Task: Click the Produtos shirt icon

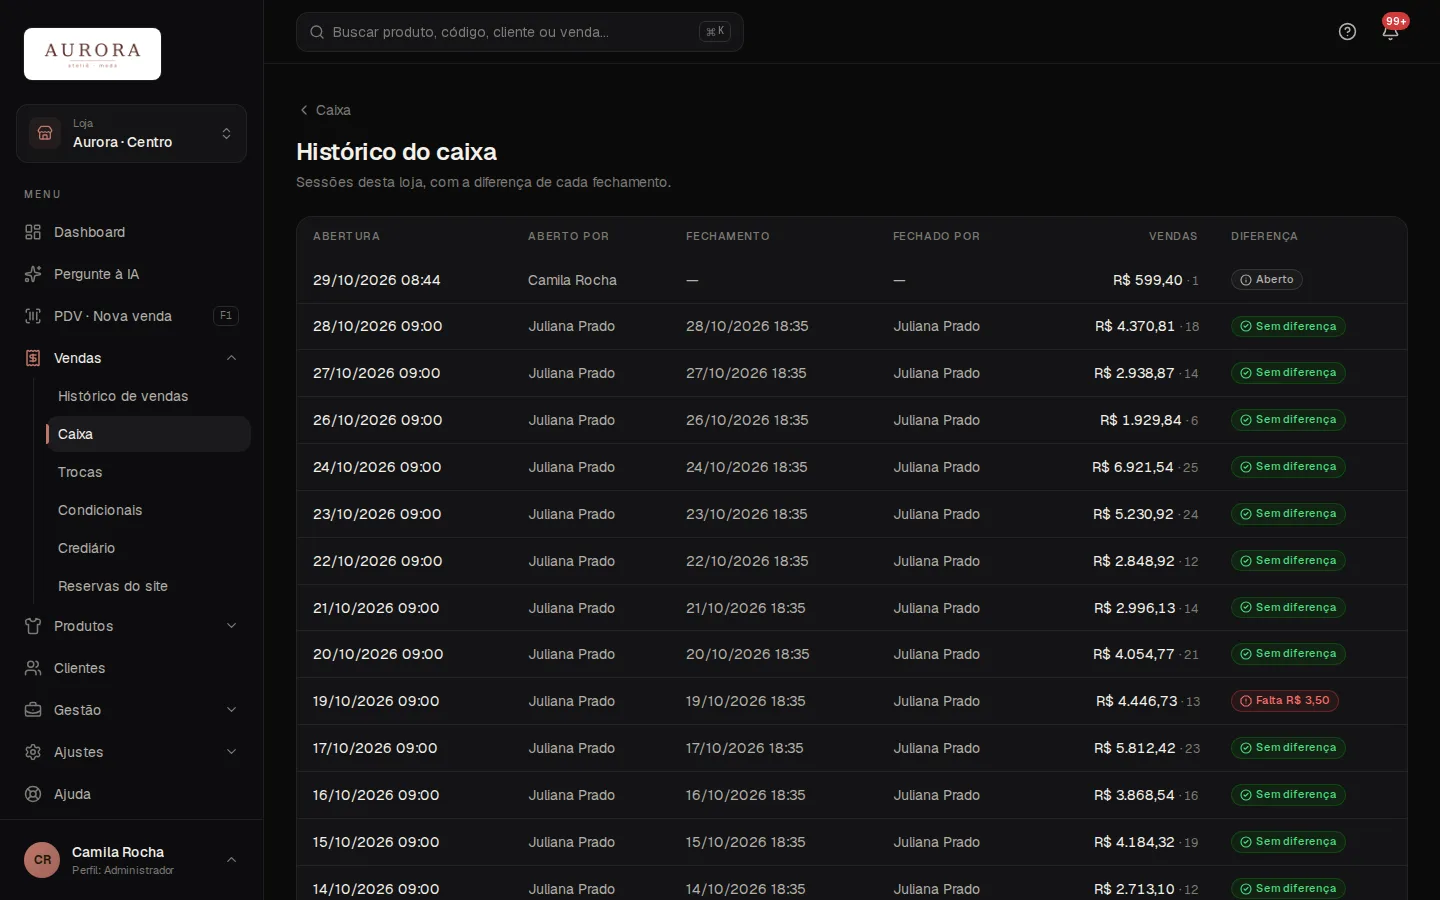Action: click(x=33, y=626)
